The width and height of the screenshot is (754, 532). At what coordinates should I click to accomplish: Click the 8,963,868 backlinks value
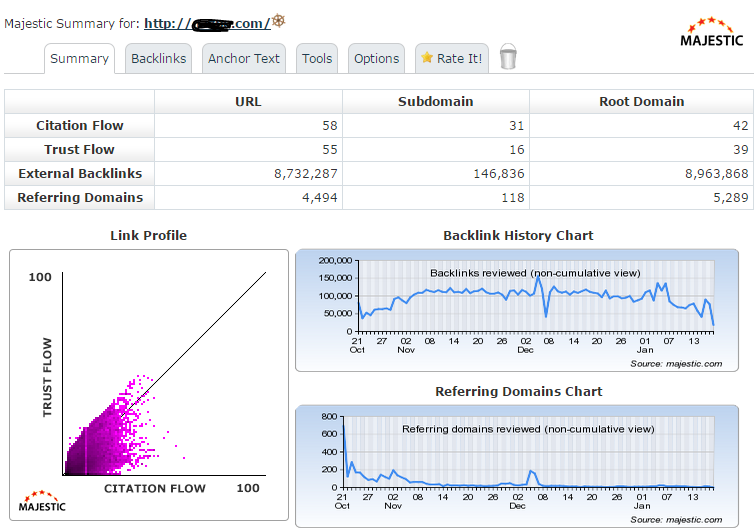click(x=716, y=174)
